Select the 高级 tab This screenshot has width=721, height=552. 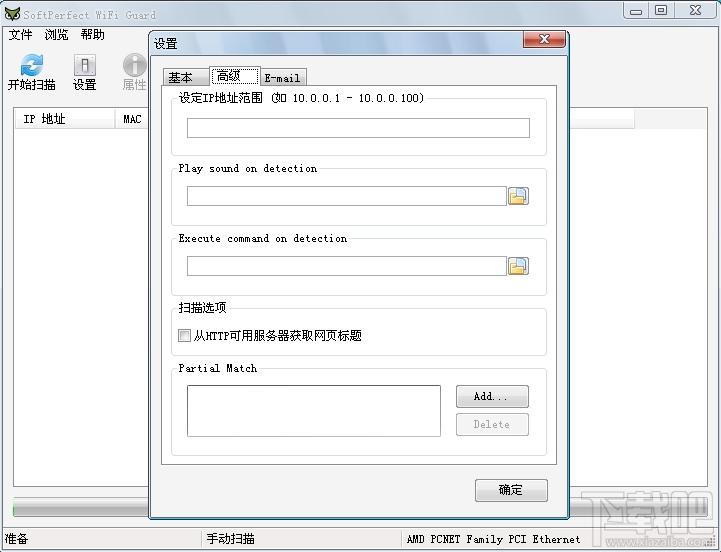pyautogui.click(x=235, y=76)
